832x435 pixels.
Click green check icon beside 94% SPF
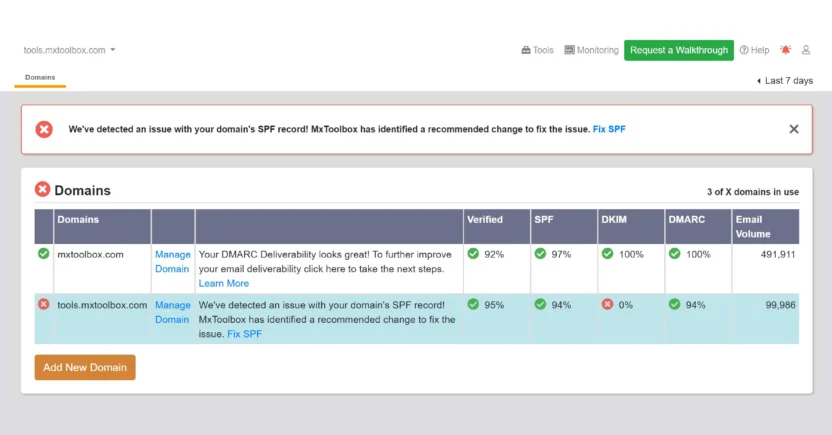point(540,304)
